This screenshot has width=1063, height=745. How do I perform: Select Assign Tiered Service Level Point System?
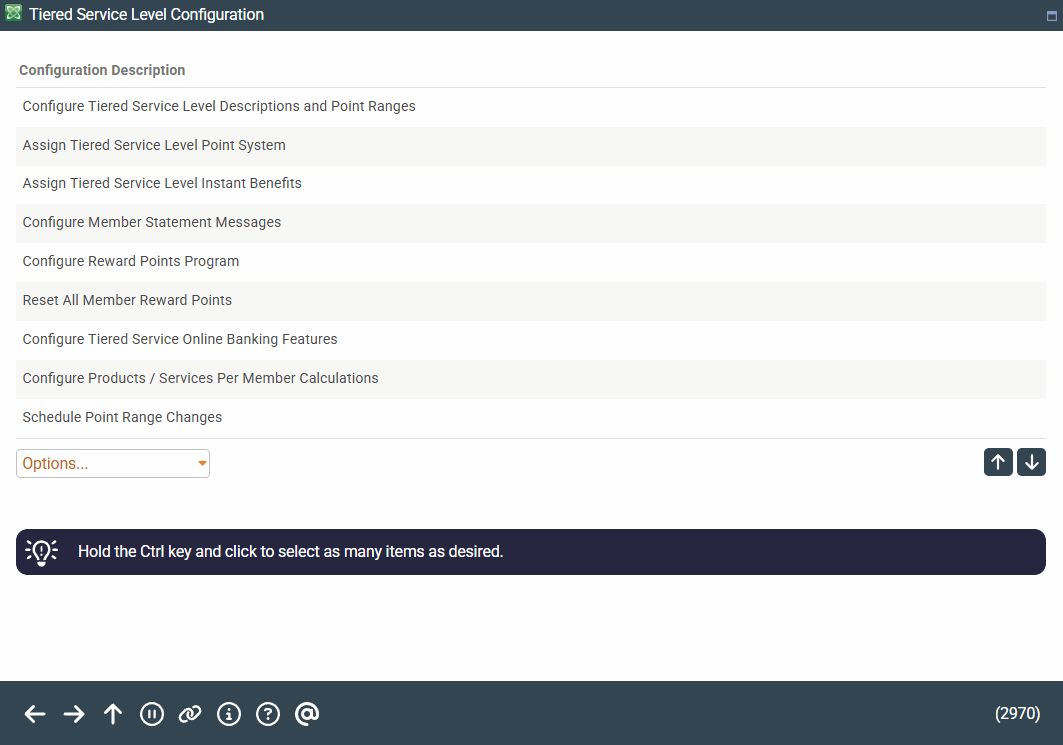tap(154, 145)
